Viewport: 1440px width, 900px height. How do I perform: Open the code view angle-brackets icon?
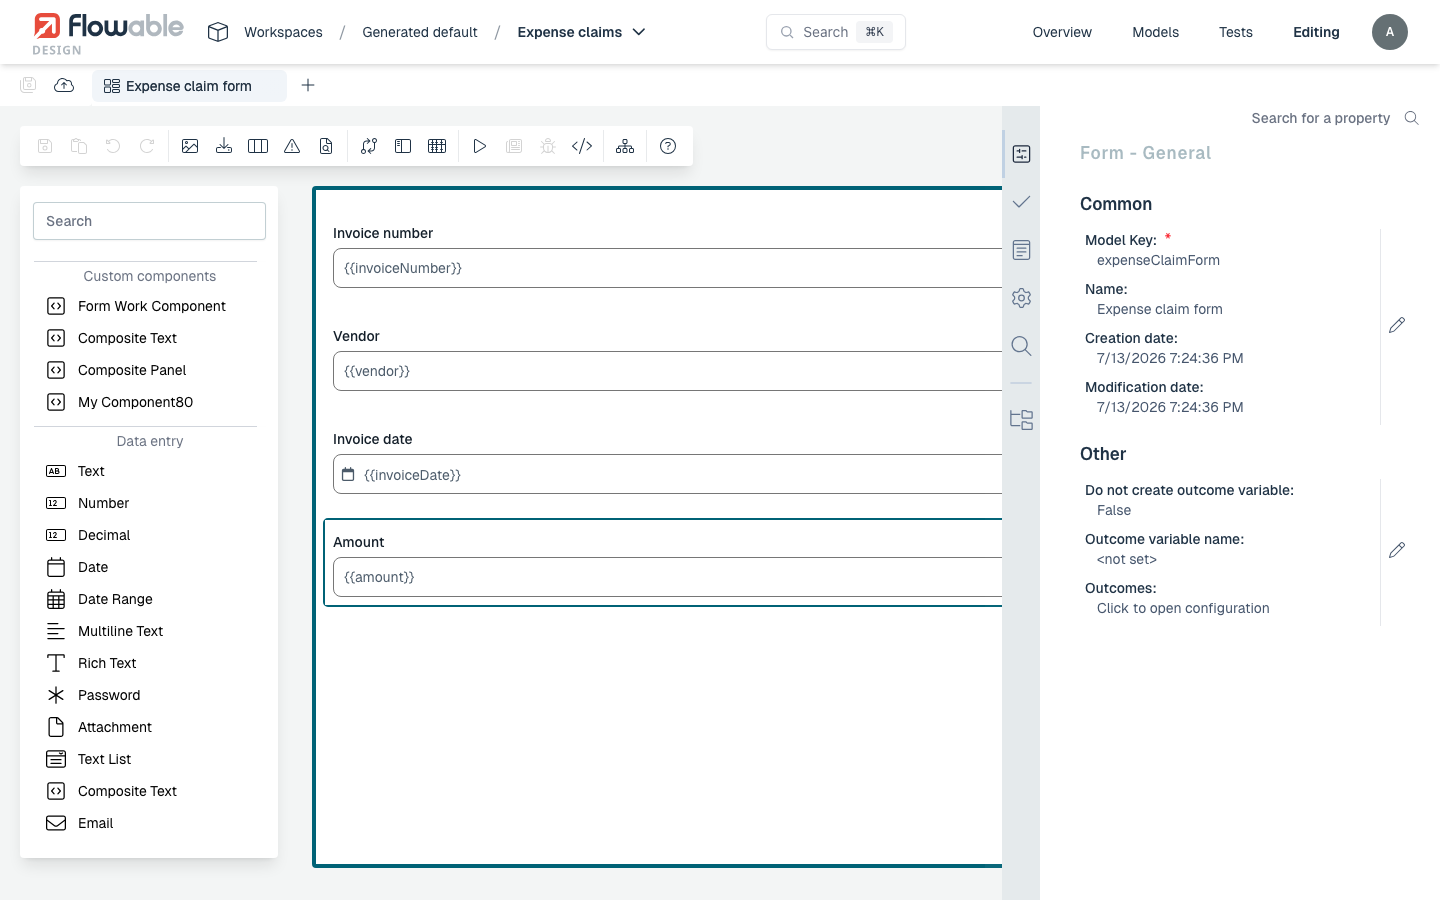(582, 146)
